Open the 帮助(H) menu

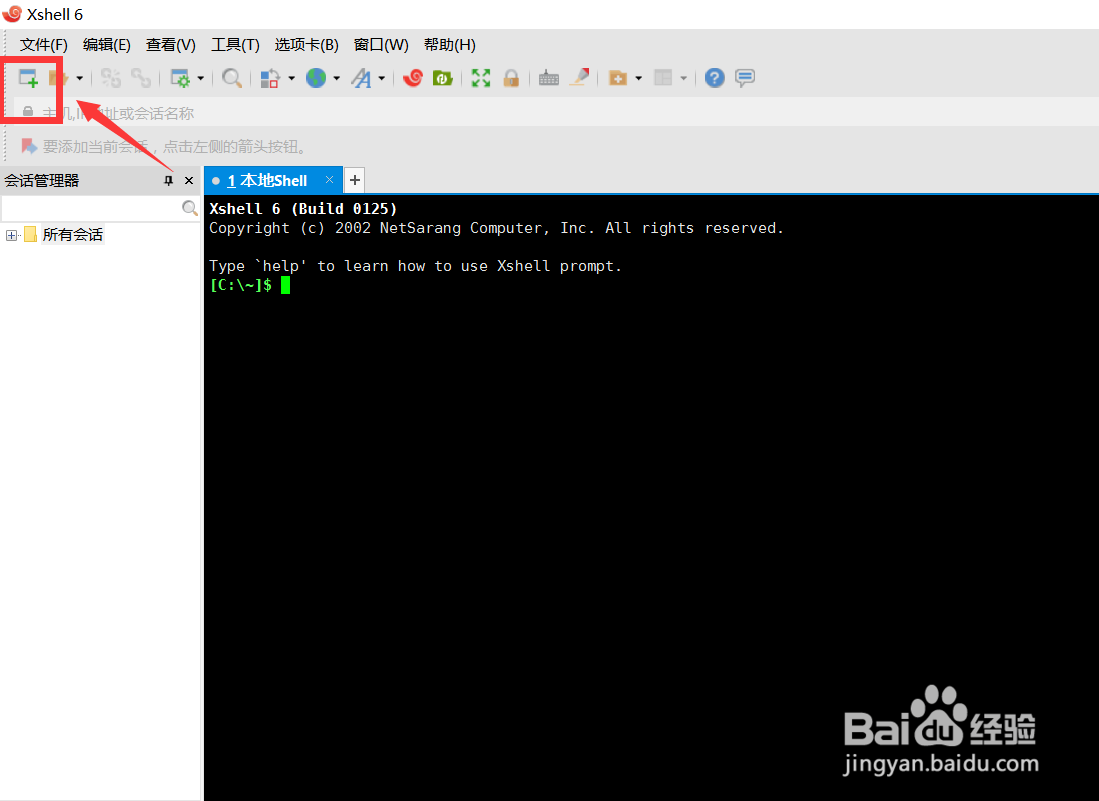point(449,45)
